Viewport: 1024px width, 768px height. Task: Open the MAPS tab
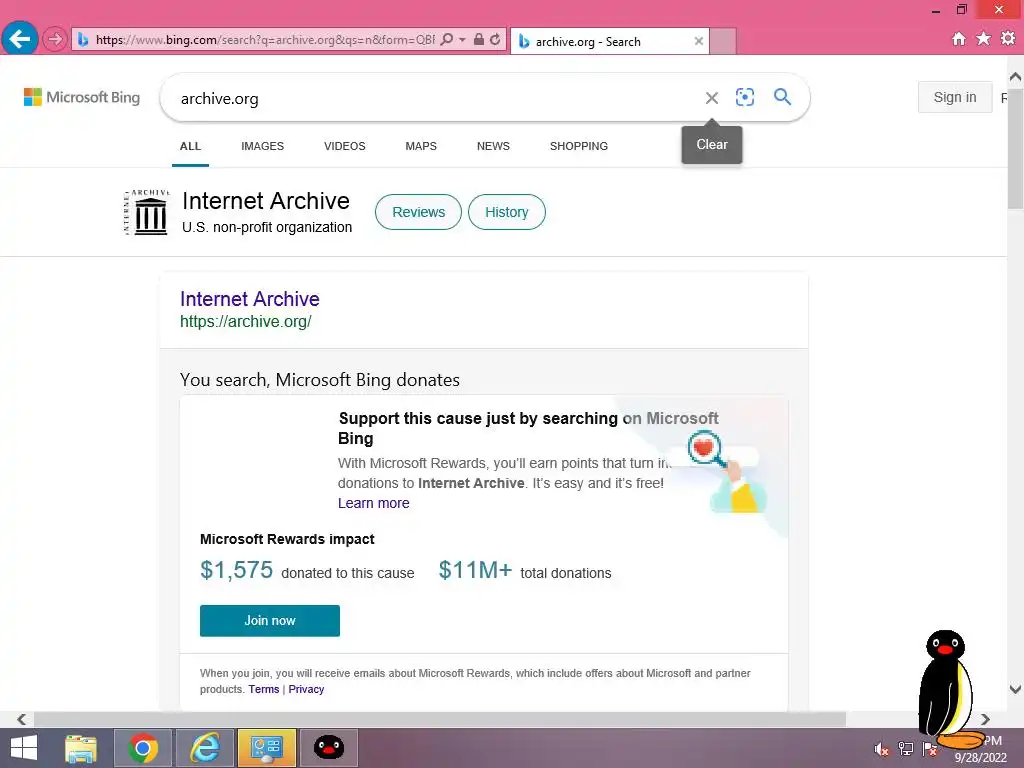click(x=421, y=146)
